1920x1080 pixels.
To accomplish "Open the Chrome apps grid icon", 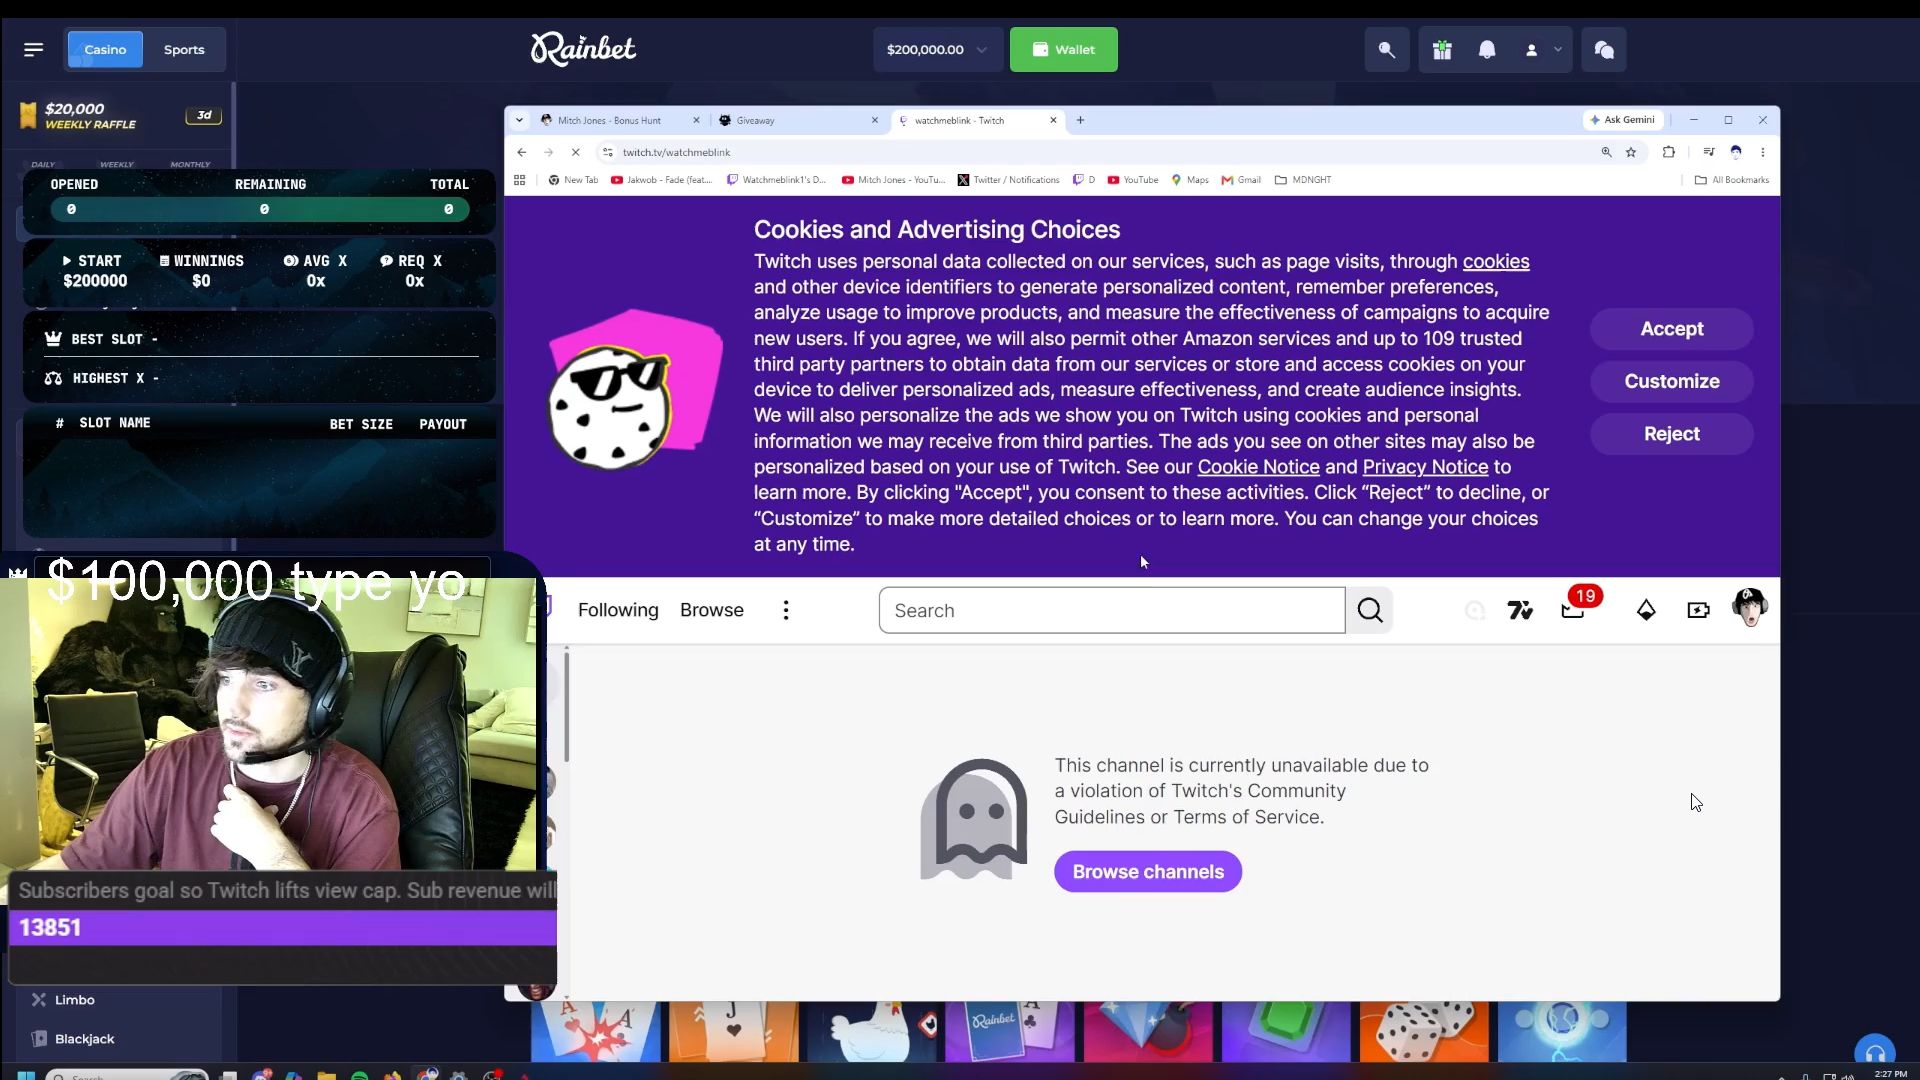I will [519, 180].
